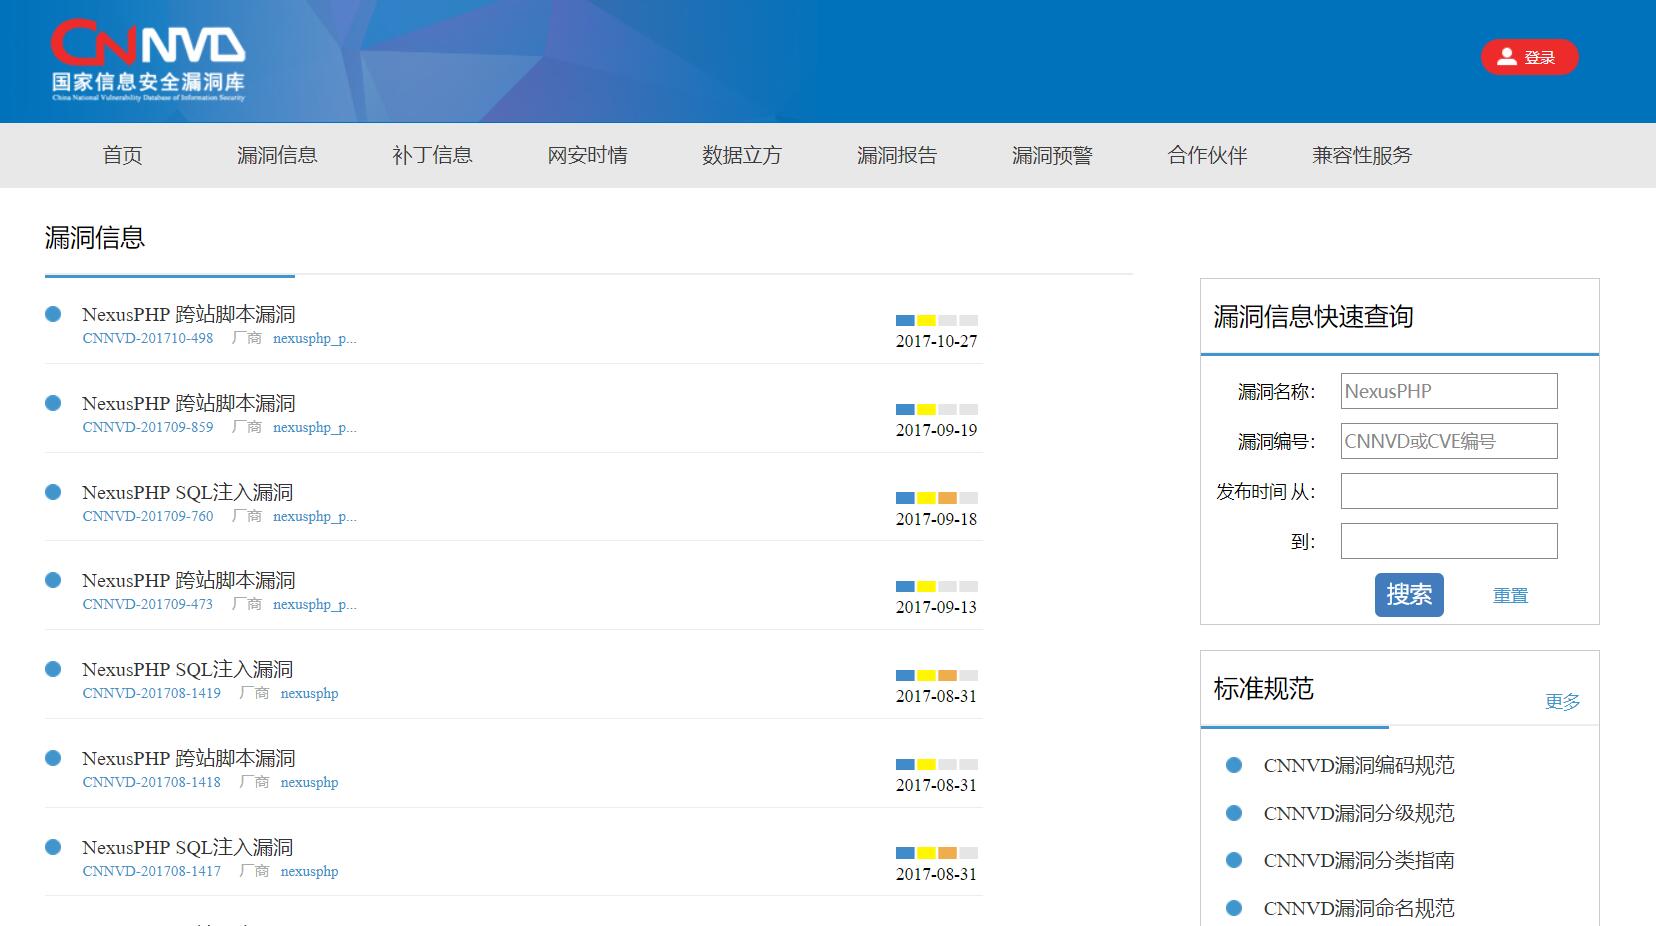Click bullet icon beside CNNVD-201709-760 entry
Screen dimensions: 1656x926
pyautogui.click(x=54, y=492)
